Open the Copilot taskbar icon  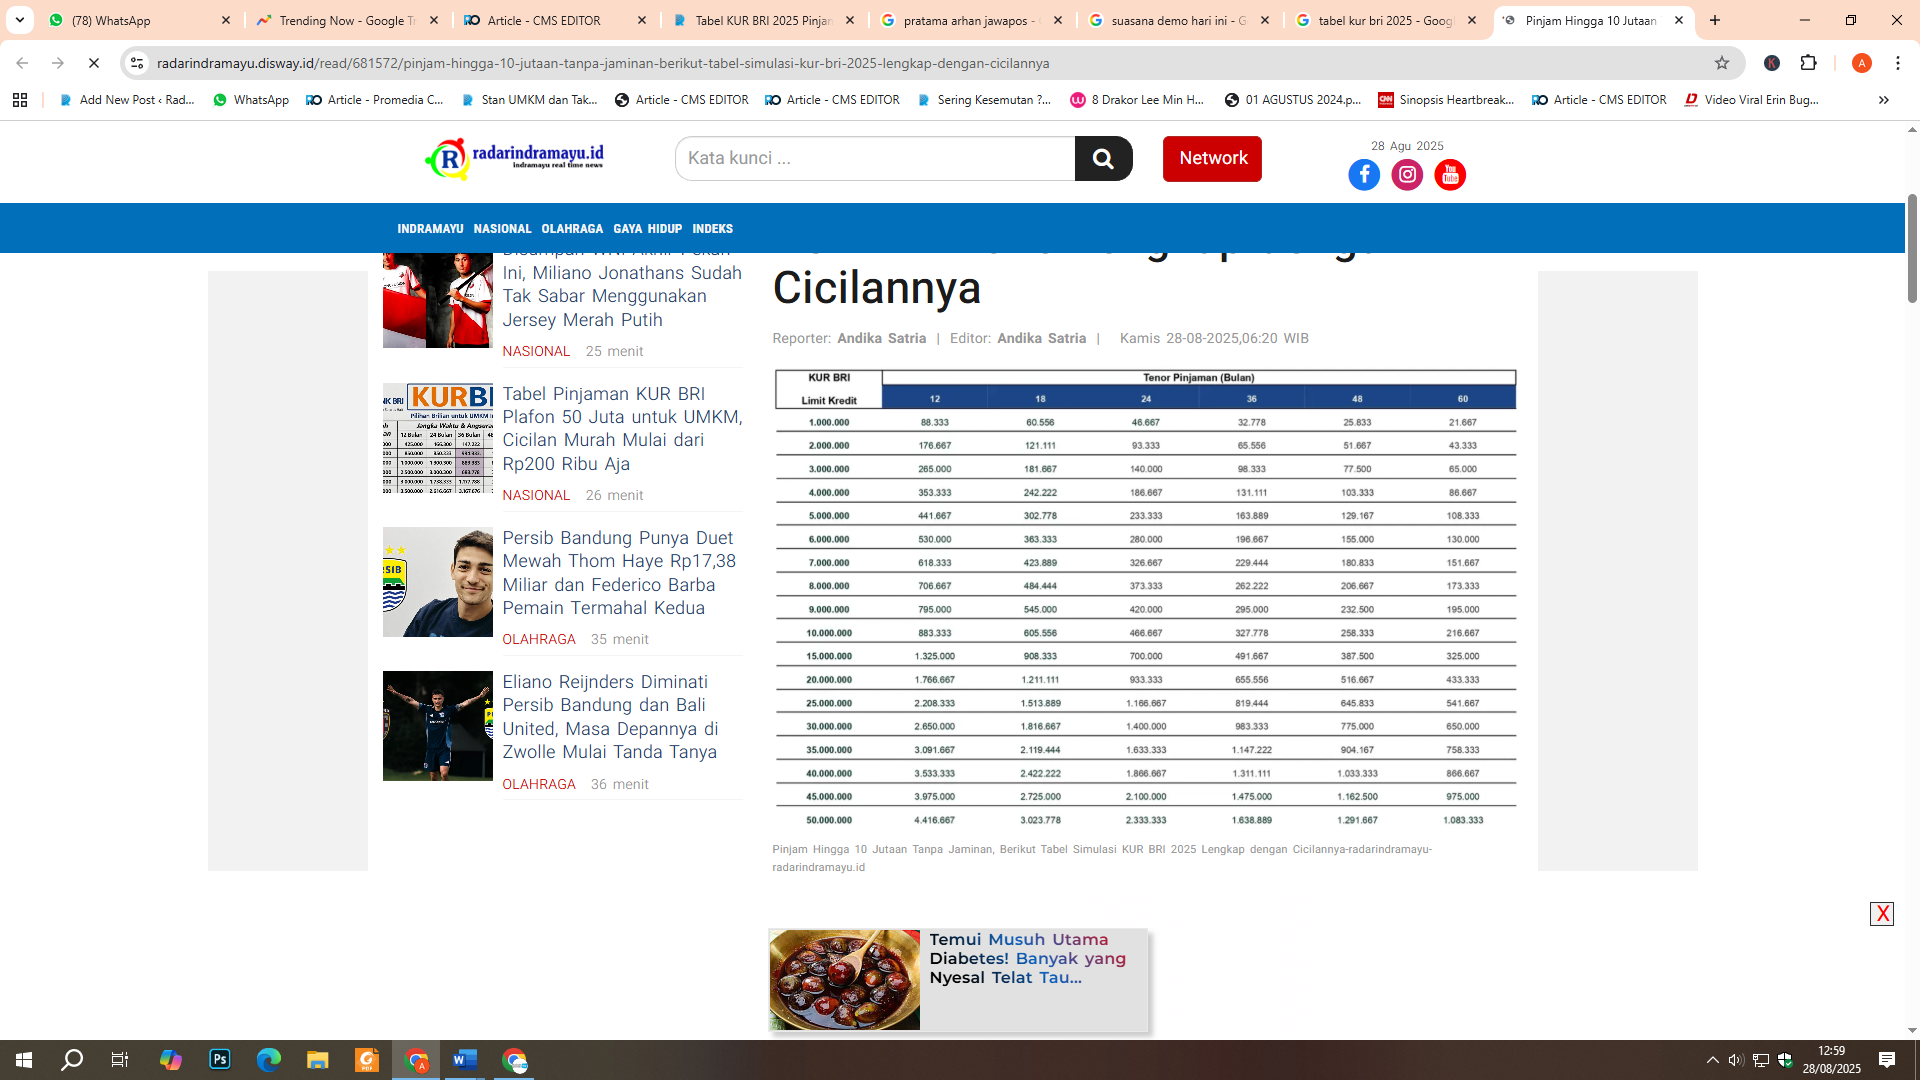pos(171,1060)
